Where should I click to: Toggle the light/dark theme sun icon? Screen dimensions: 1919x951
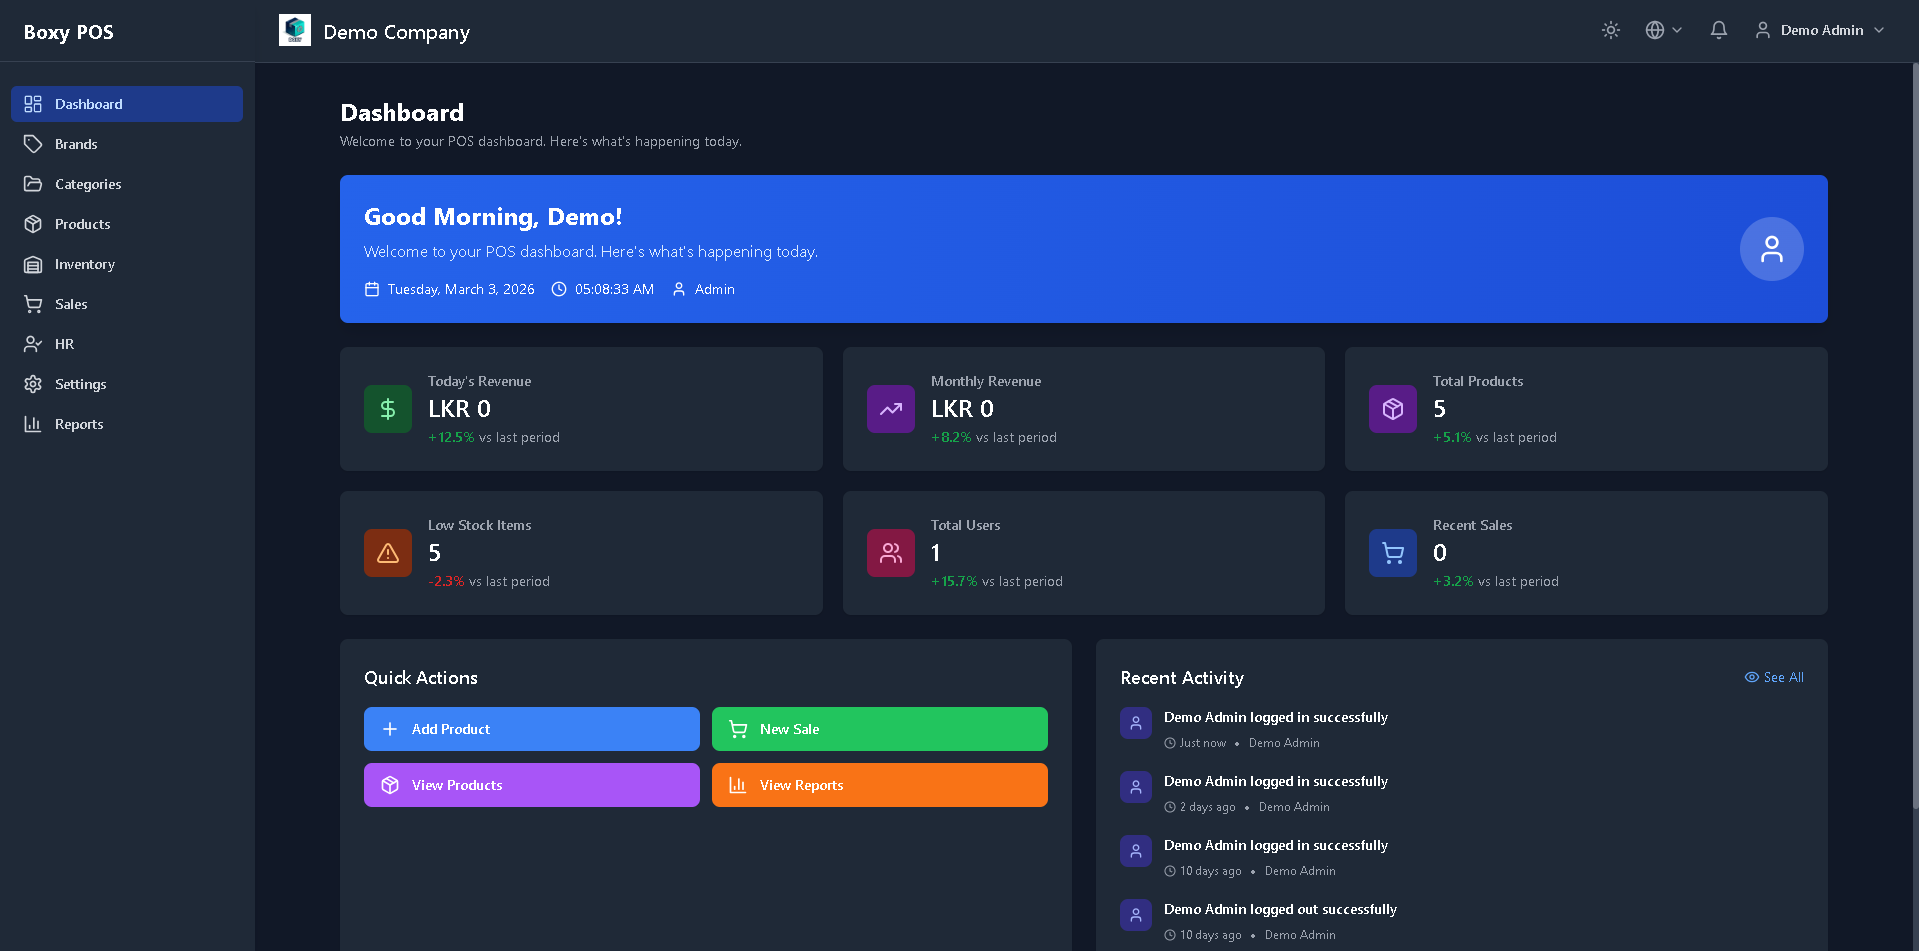[1610, 30]
